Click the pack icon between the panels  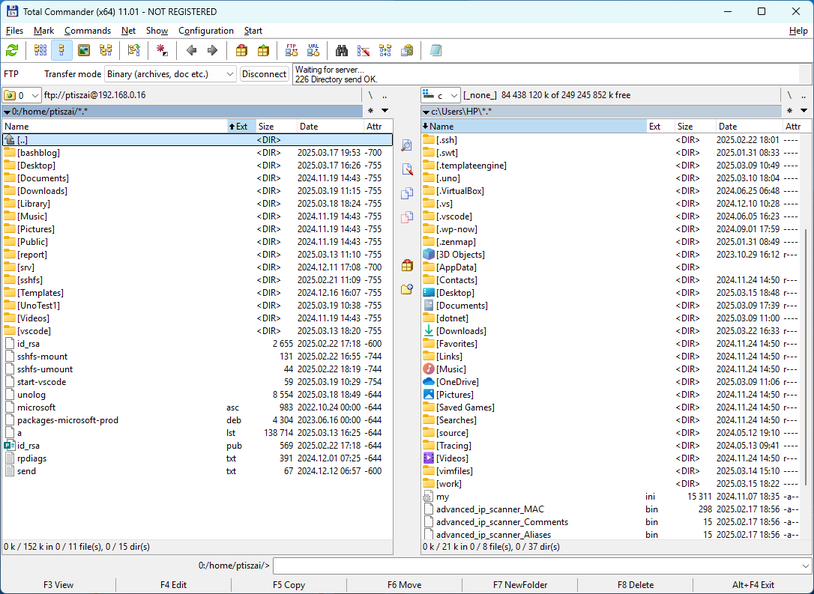407,265
